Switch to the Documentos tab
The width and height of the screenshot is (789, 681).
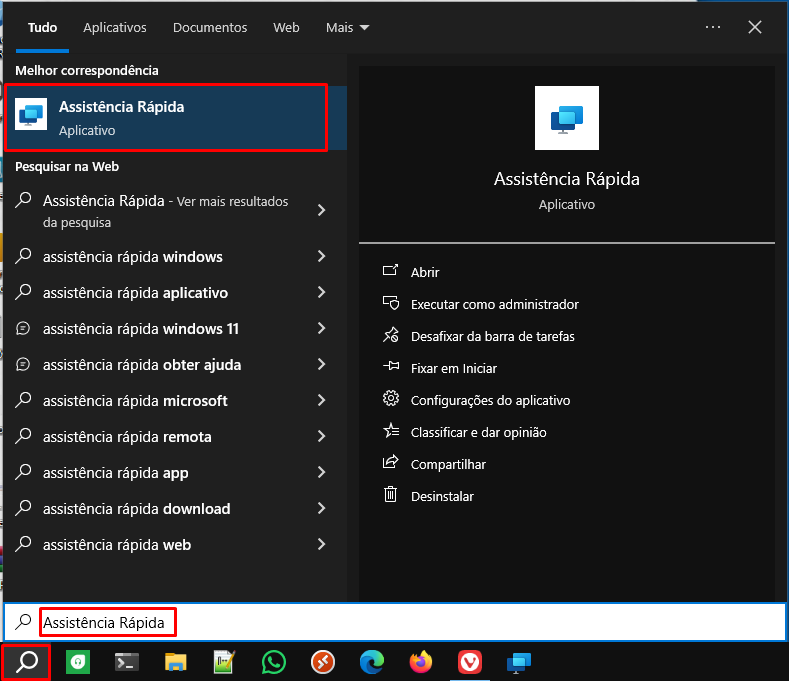point(210,27)
